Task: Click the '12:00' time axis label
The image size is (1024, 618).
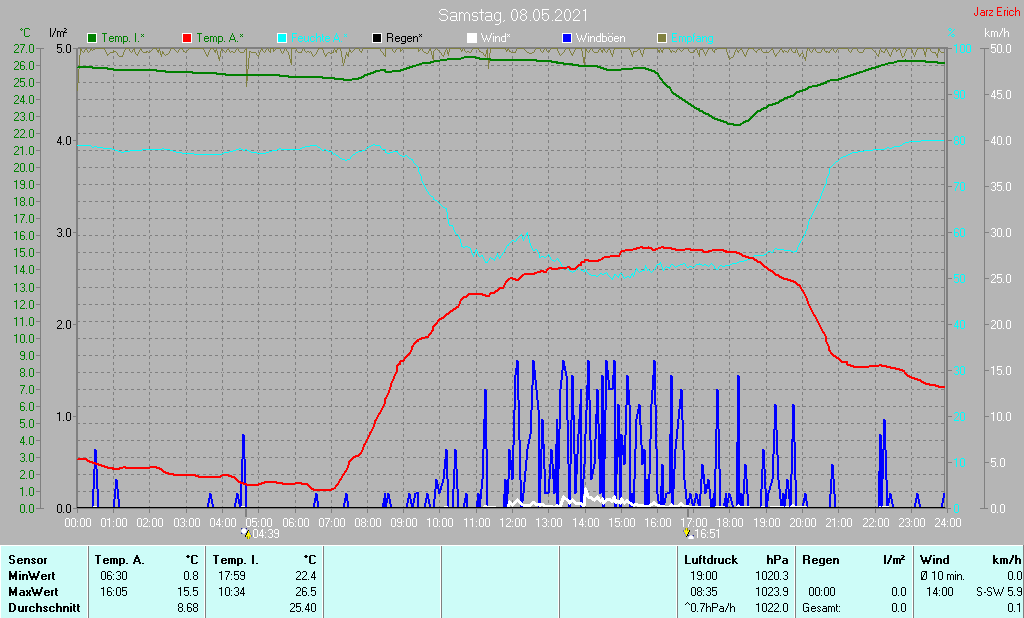Action: tap(513, 523)
